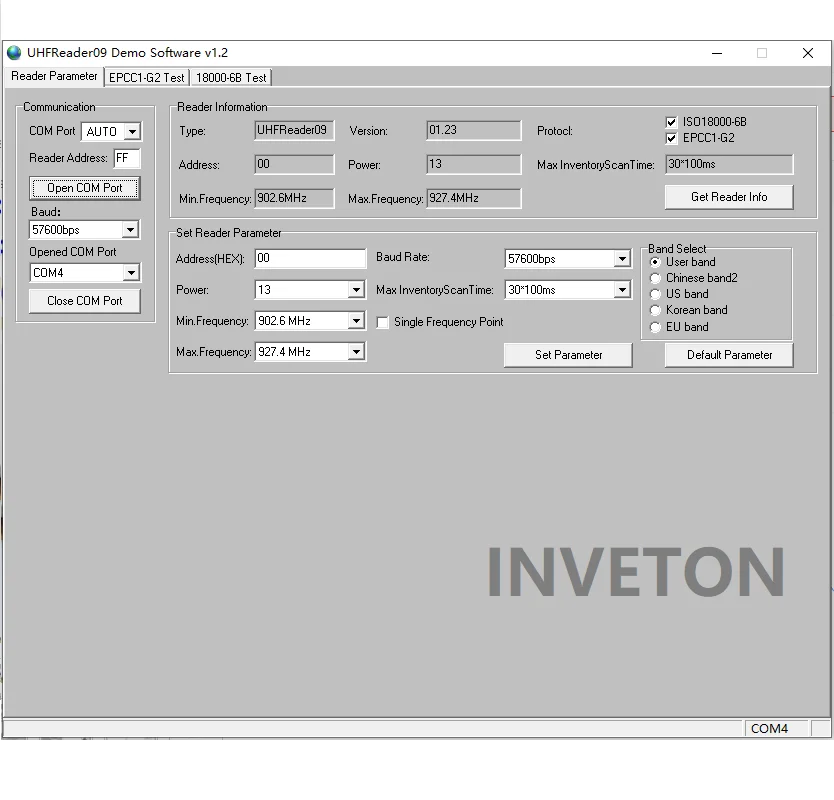Image resolution: width=834 pixels, height=800 pixels.
Task: Open the Baud Rate 57600bps dropdown
Action: pyautogui.click(x=622, y=259)
